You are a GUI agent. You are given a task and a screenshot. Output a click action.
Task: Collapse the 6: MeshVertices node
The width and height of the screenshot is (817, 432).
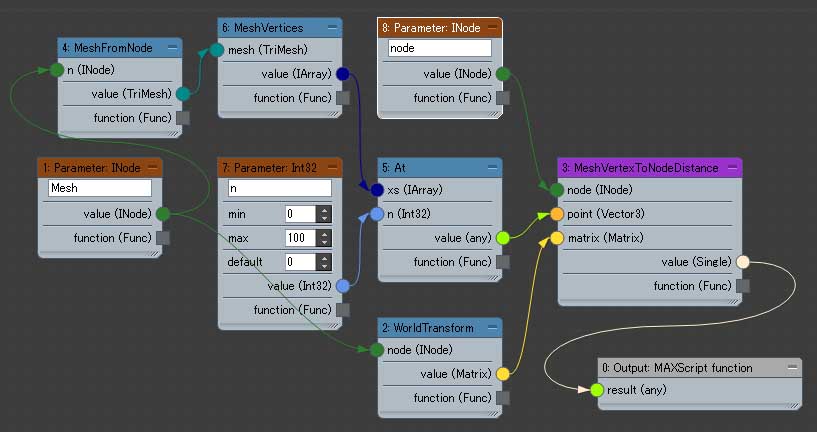click(332, 28)
